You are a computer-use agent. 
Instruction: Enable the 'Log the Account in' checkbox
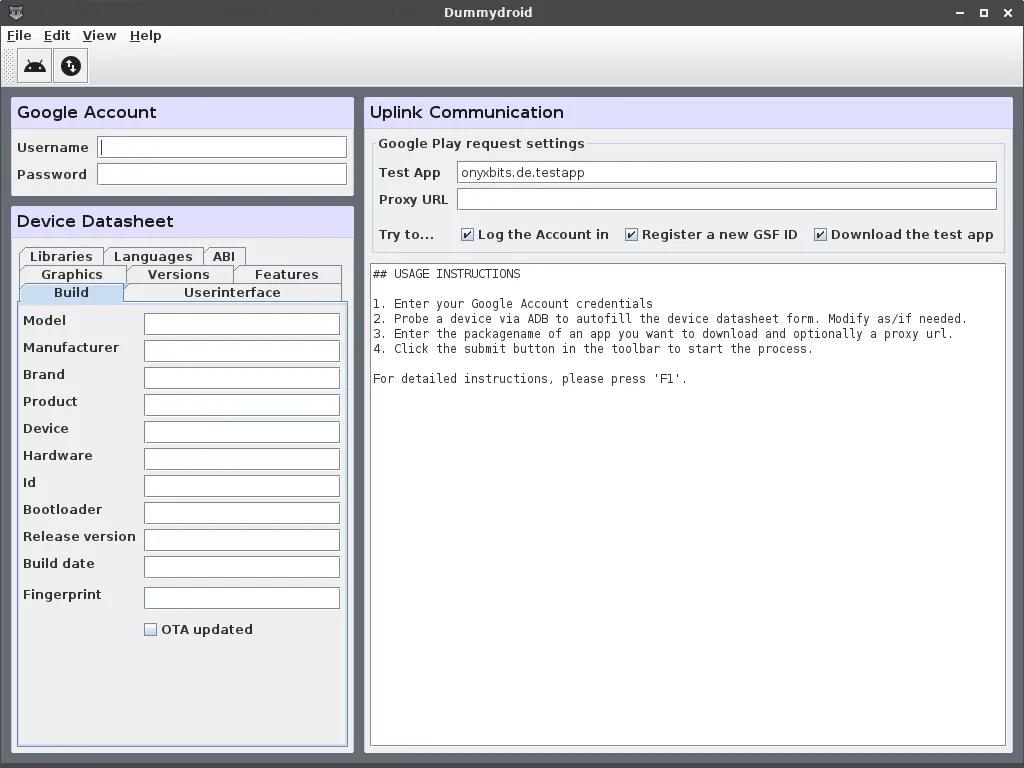pyautogui.click(x=466, y=234)
